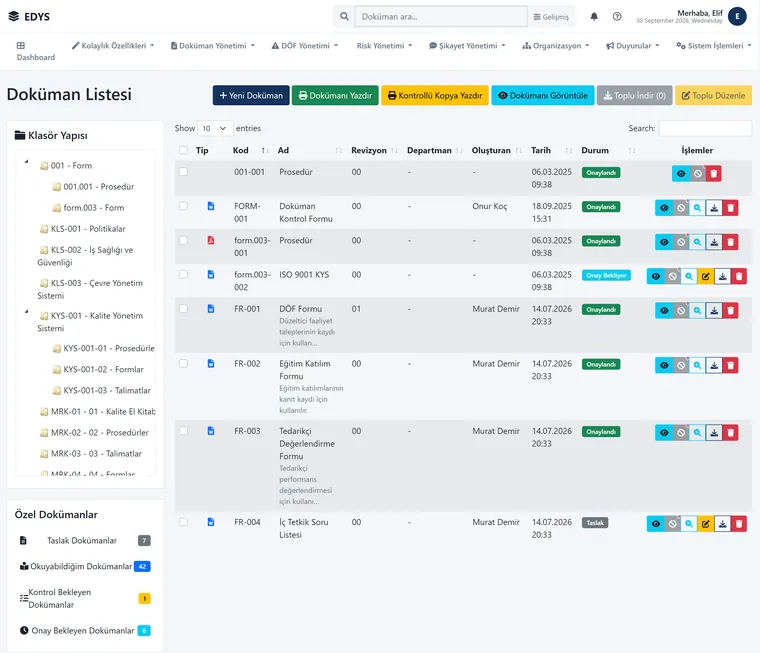Check the box next to FR-004
The height and width of the screenshot is (653, 760).
[x=183, y=522]
